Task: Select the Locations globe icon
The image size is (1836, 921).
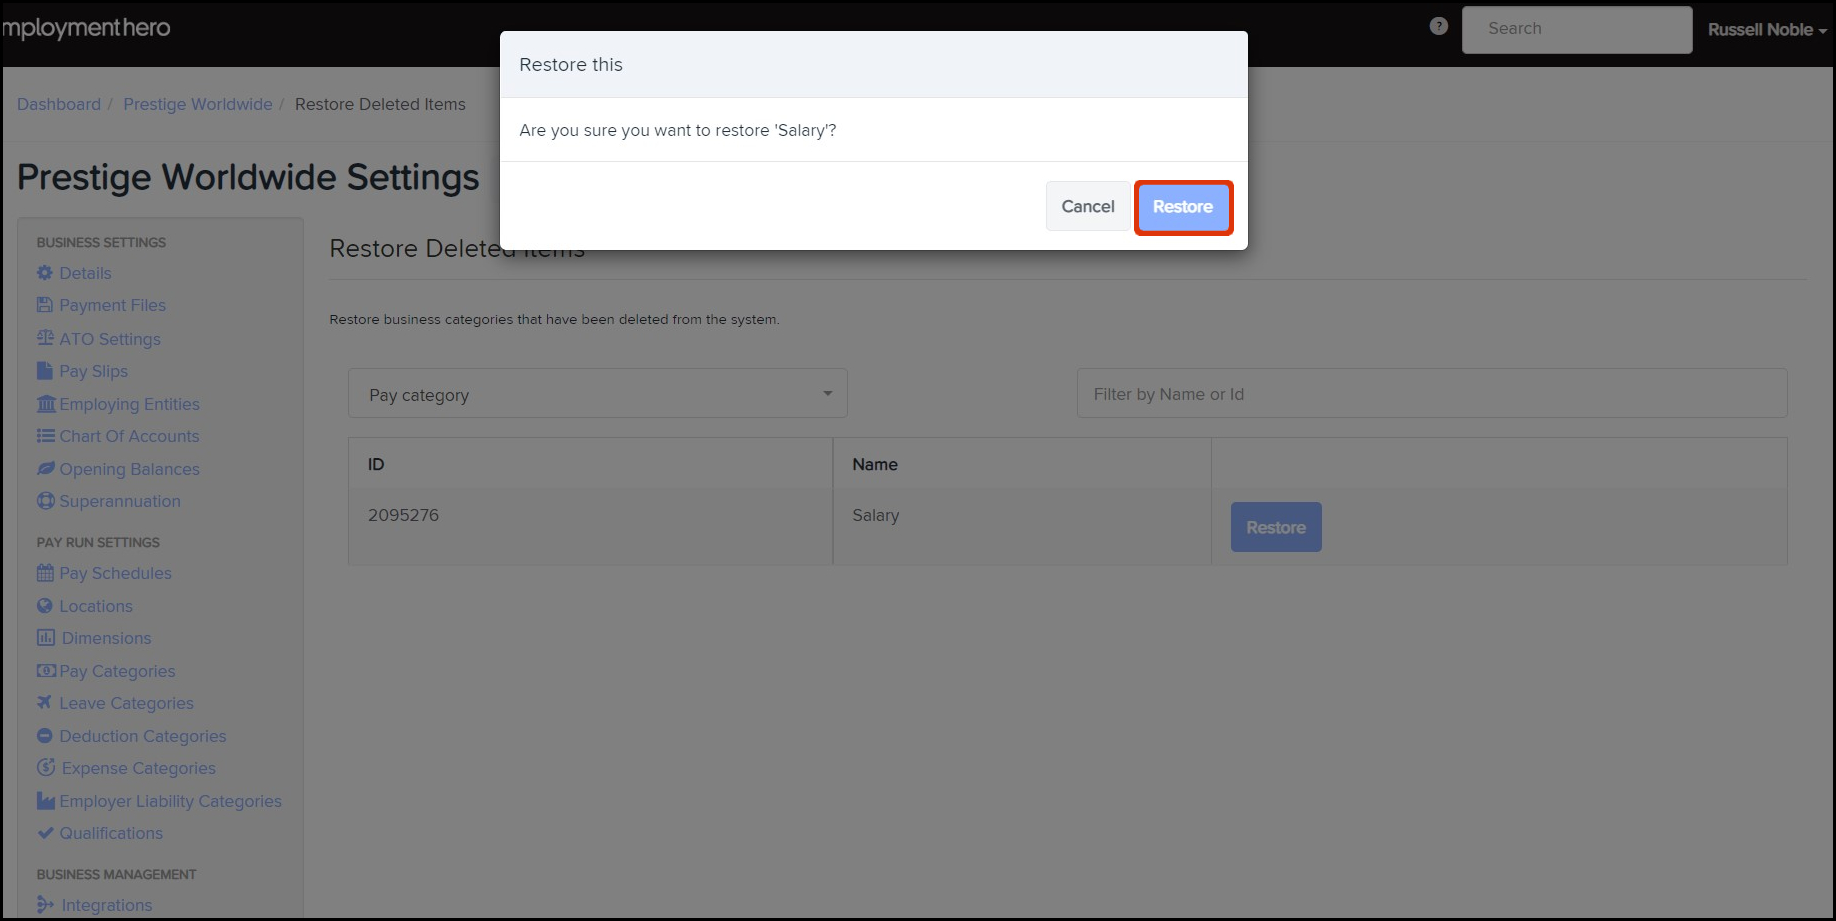Action: [x=45, y=605]
